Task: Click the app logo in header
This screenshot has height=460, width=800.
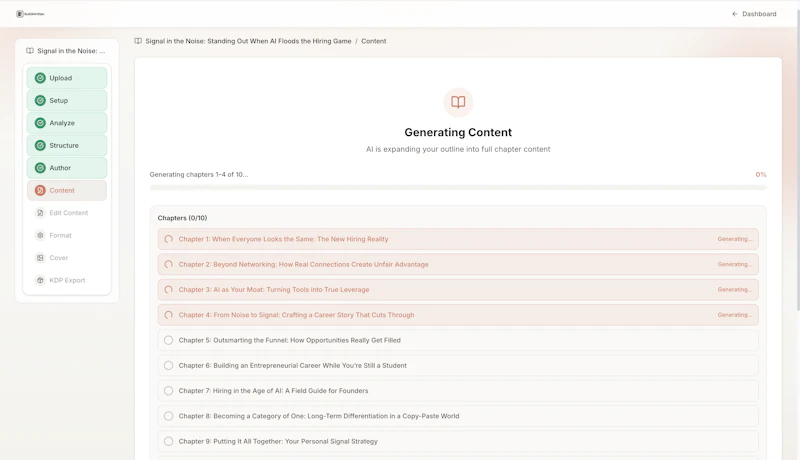Action: pos(30,14)
